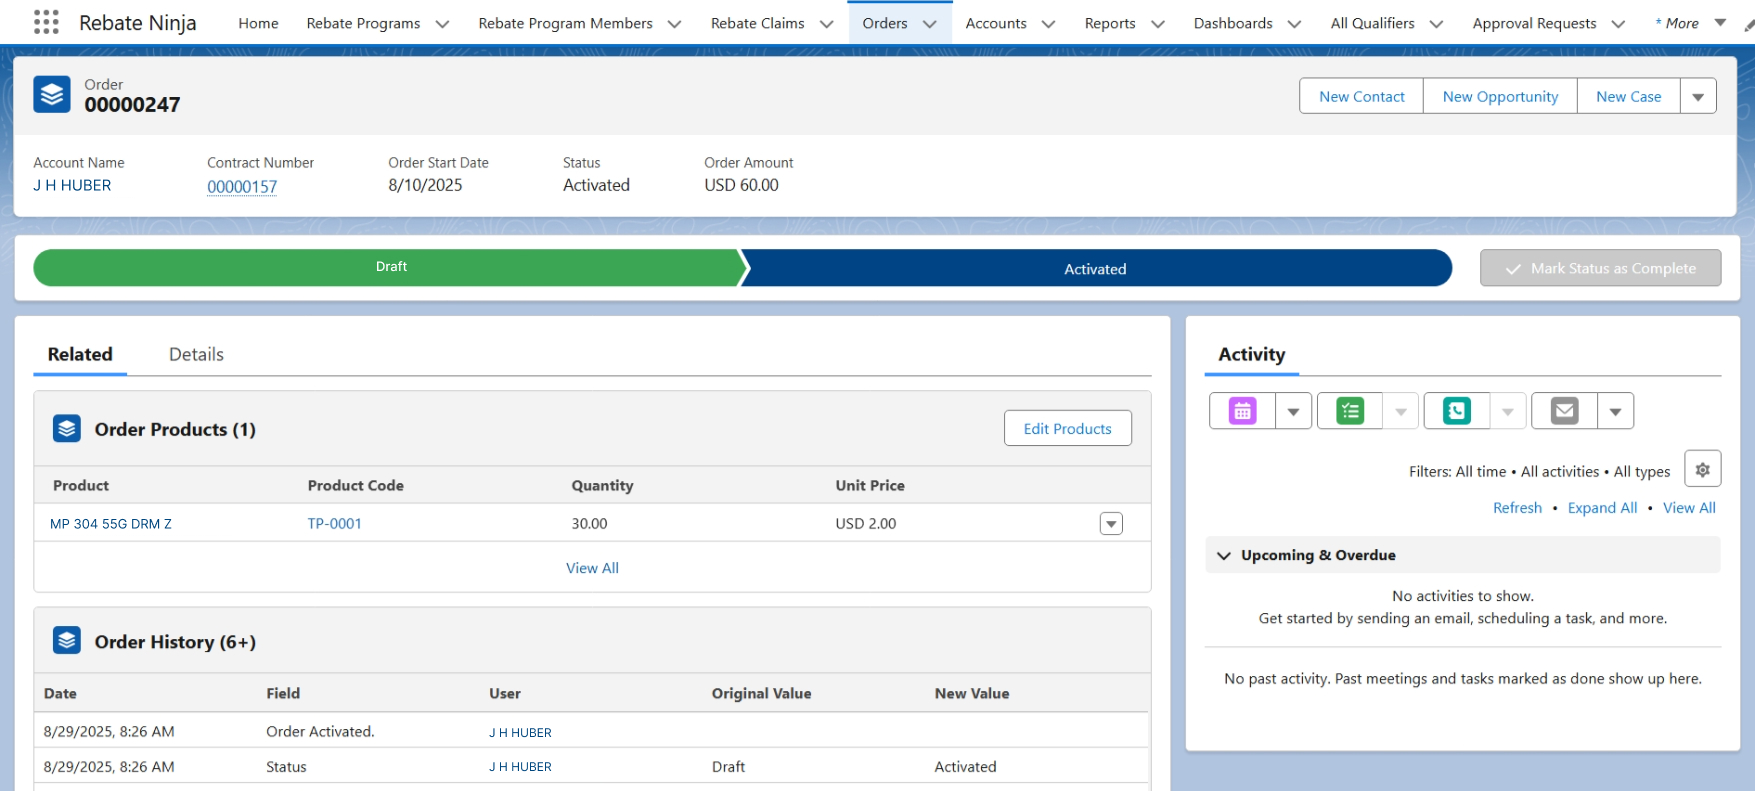This screenshot has width=1755, height=791.
Task: Open the App Launcher grid icon
Action: pos(46,22)
